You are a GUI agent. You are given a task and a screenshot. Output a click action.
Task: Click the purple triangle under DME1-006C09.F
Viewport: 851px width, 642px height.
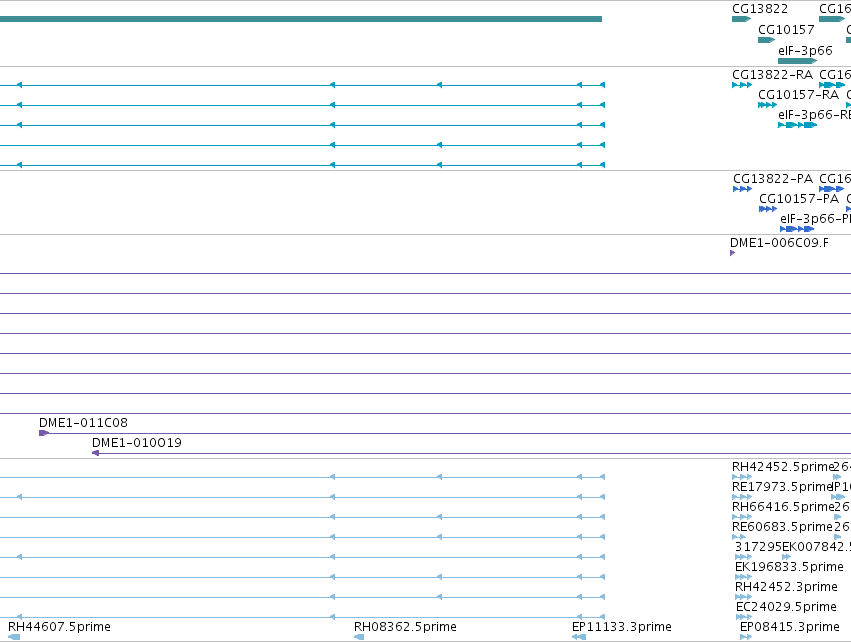[x=733, y=253]
